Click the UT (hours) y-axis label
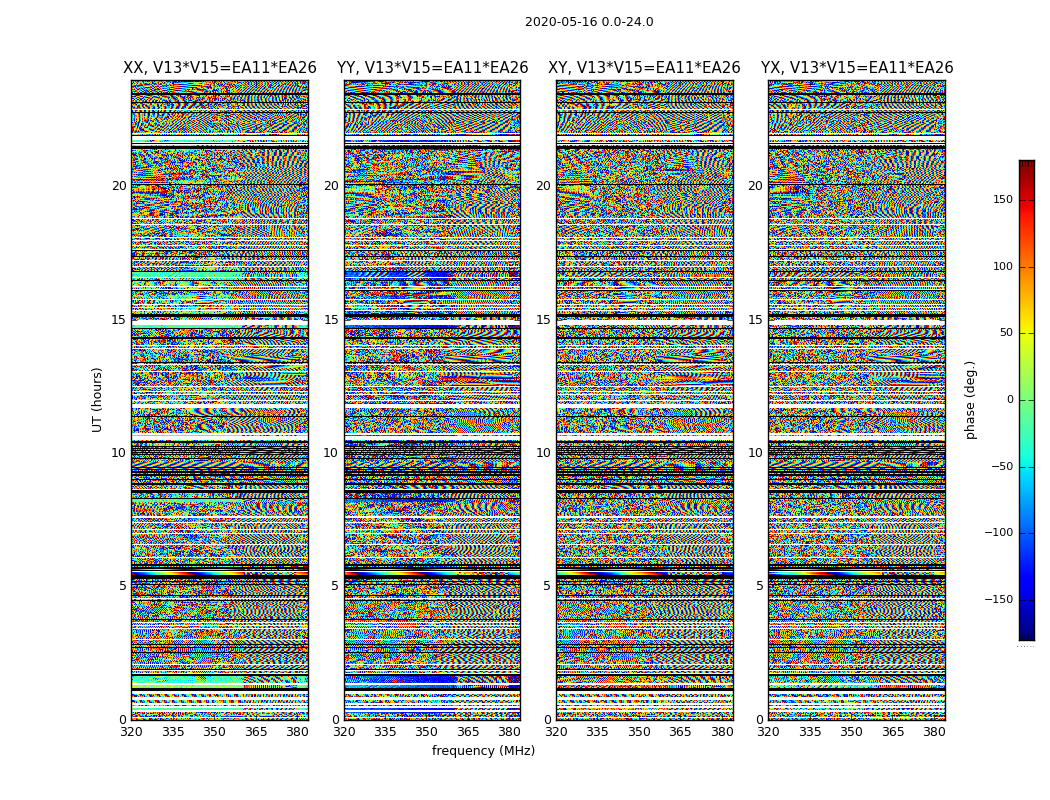The height and width of the screenshot is (800, 1050). [97, 400]
